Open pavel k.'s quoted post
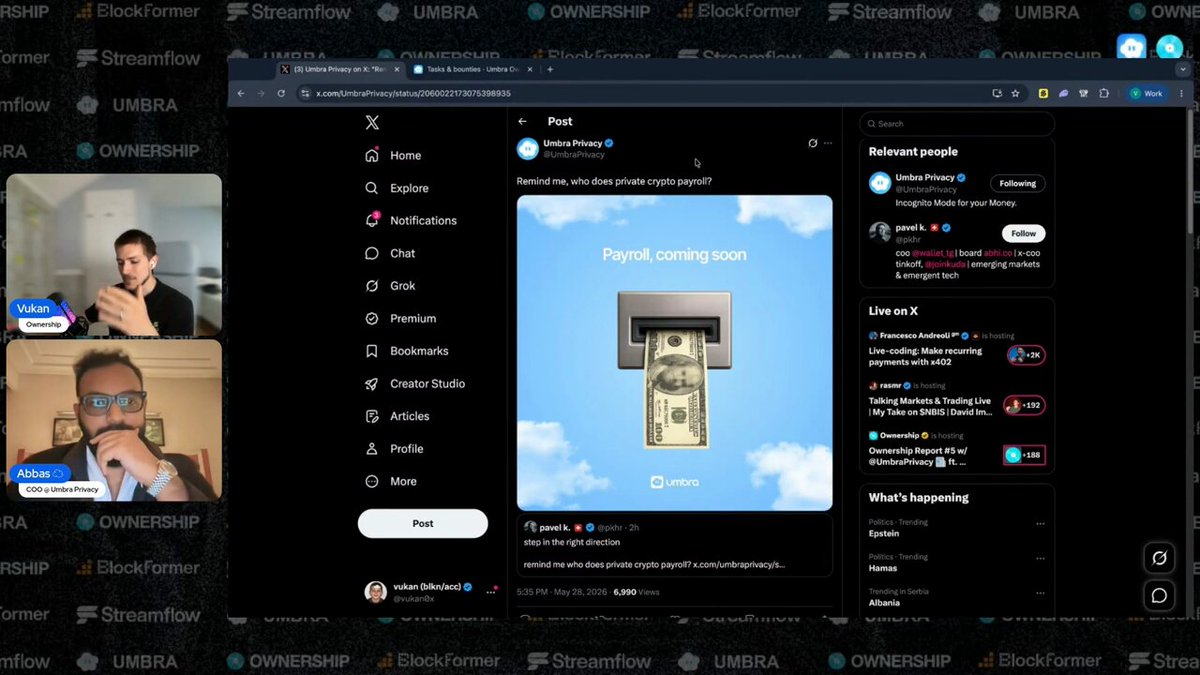Image resolution: width=1200 pixels, height=675 pixels. point(675,546)
